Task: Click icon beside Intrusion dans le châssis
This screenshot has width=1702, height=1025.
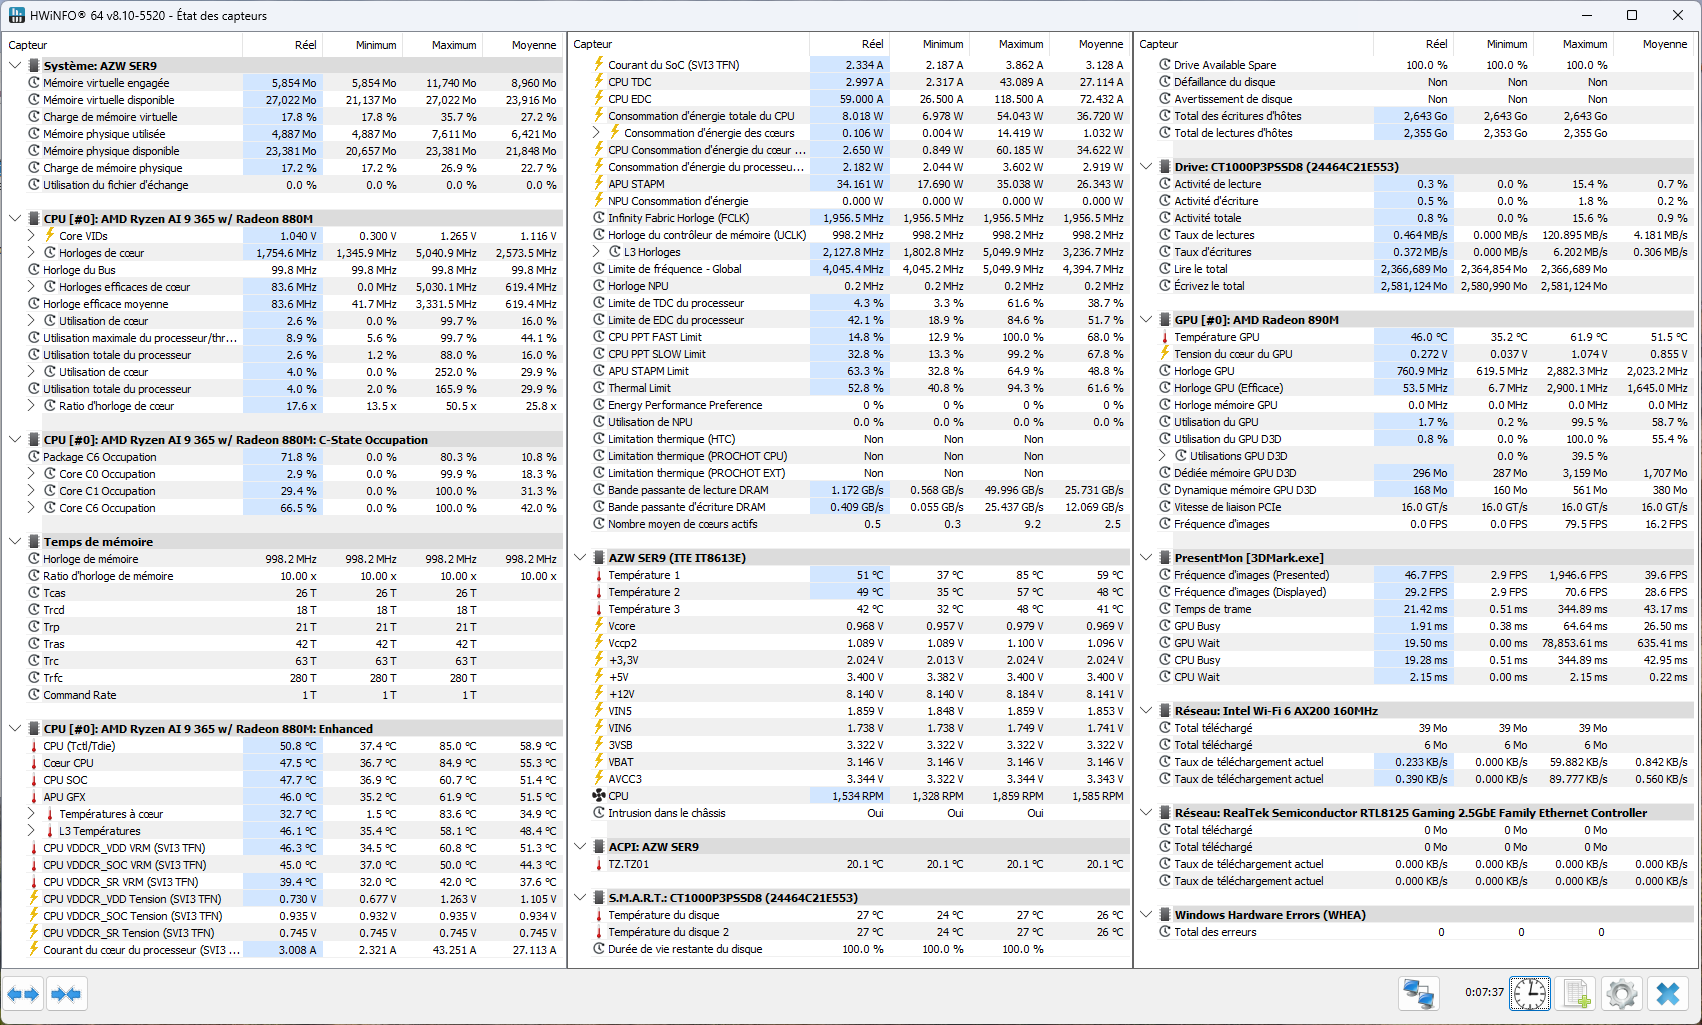Action: (599, 813)
